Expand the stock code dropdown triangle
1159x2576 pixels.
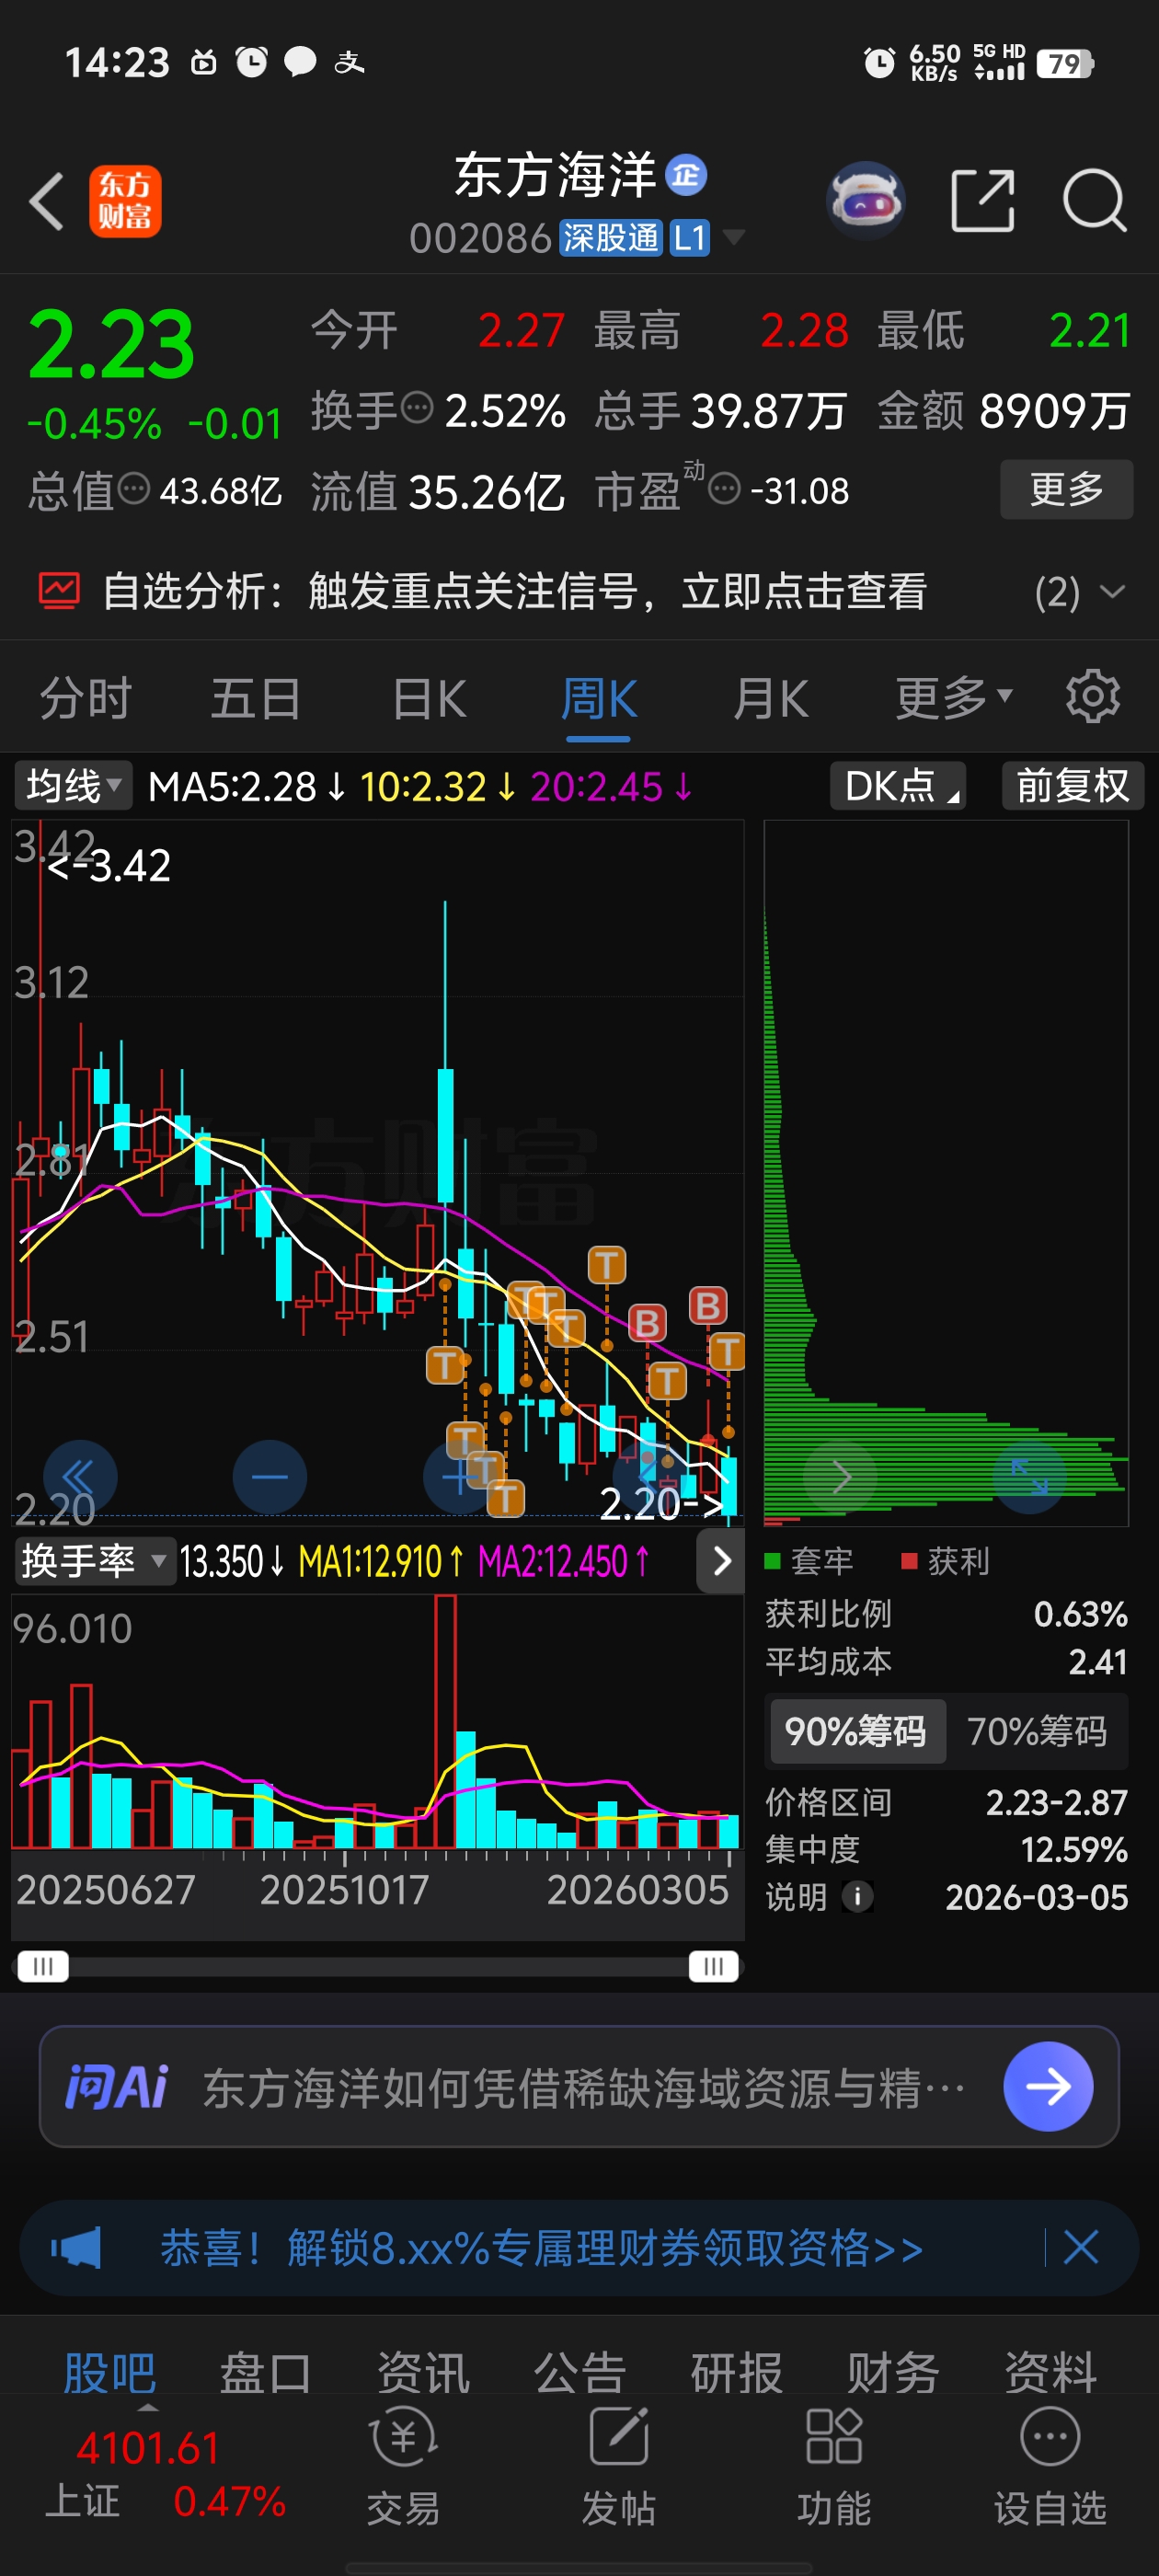point(734,238)
